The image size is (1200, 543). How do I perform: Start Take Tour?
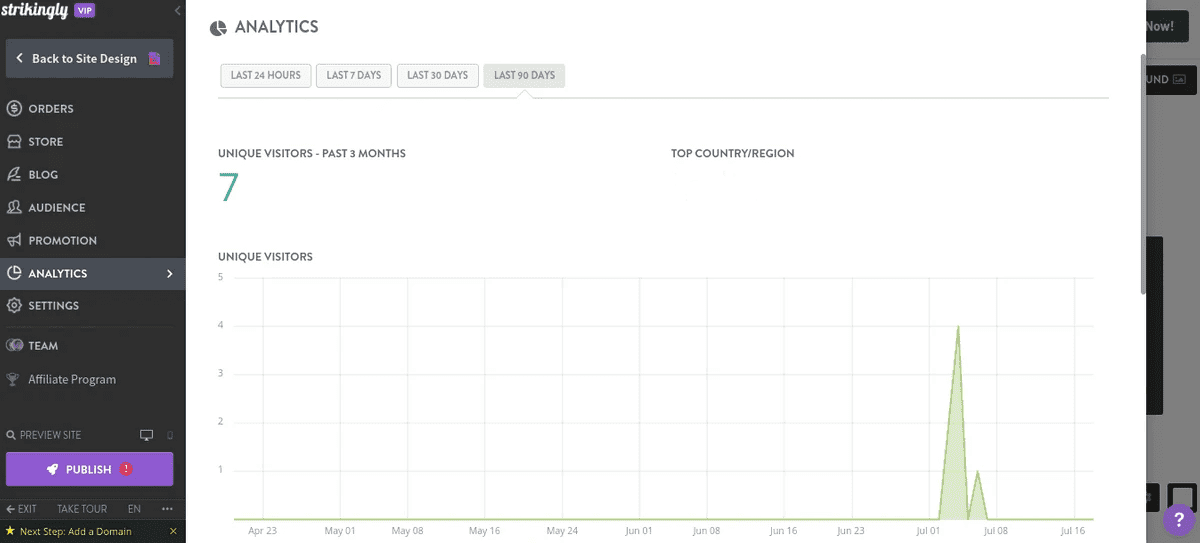click(82, 508)
